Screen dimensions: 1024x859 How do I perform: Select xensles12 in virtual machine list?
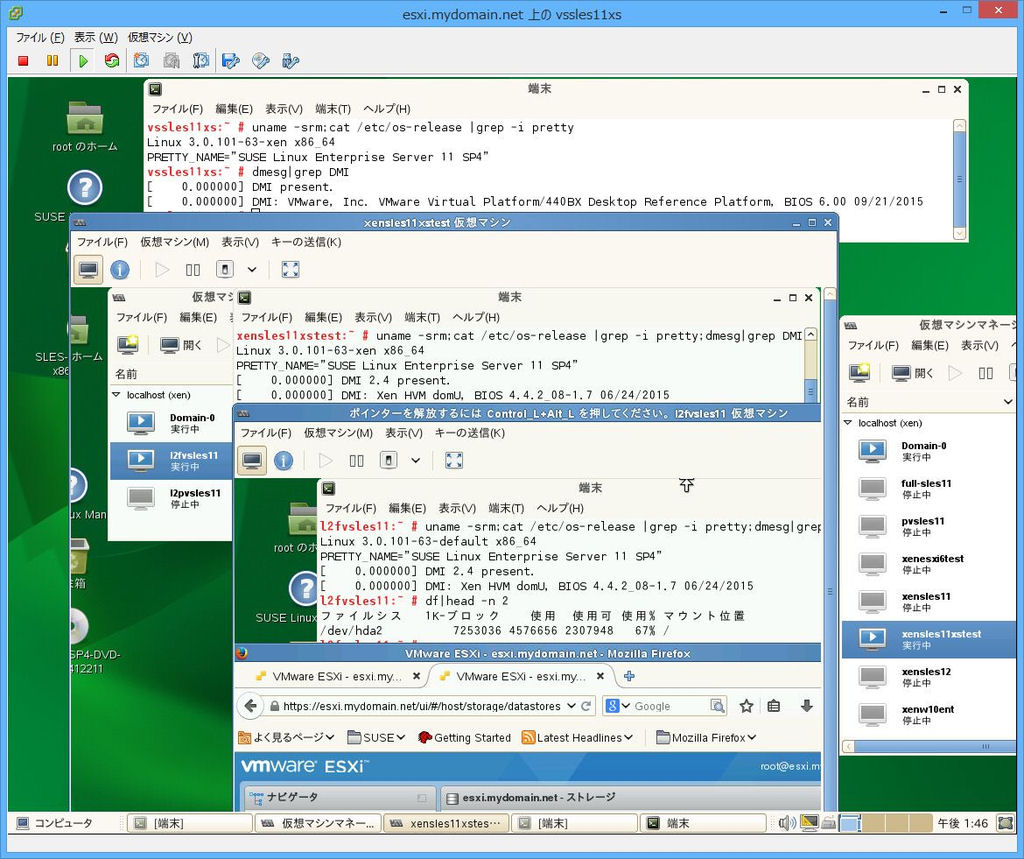tap(925, 677)
